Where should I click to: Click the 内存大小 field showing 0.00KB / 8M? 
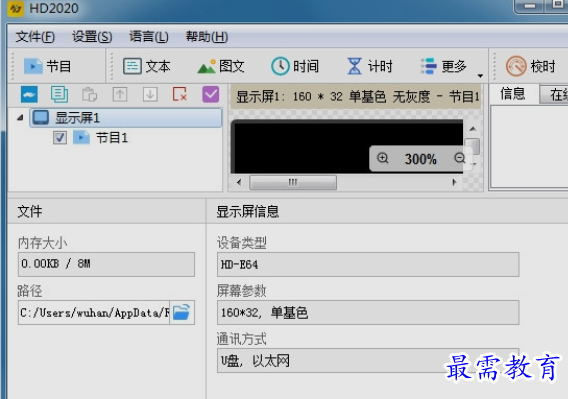[x=106, y=264]
